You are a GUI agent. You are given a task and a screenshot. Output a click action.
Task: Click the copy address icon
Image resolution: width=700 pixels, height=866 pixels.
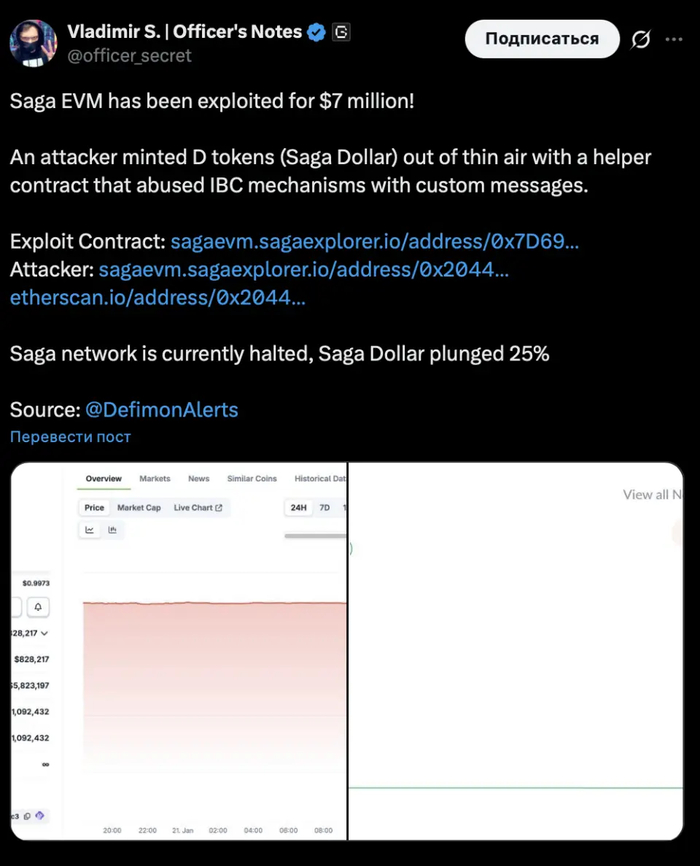(27, 817)
